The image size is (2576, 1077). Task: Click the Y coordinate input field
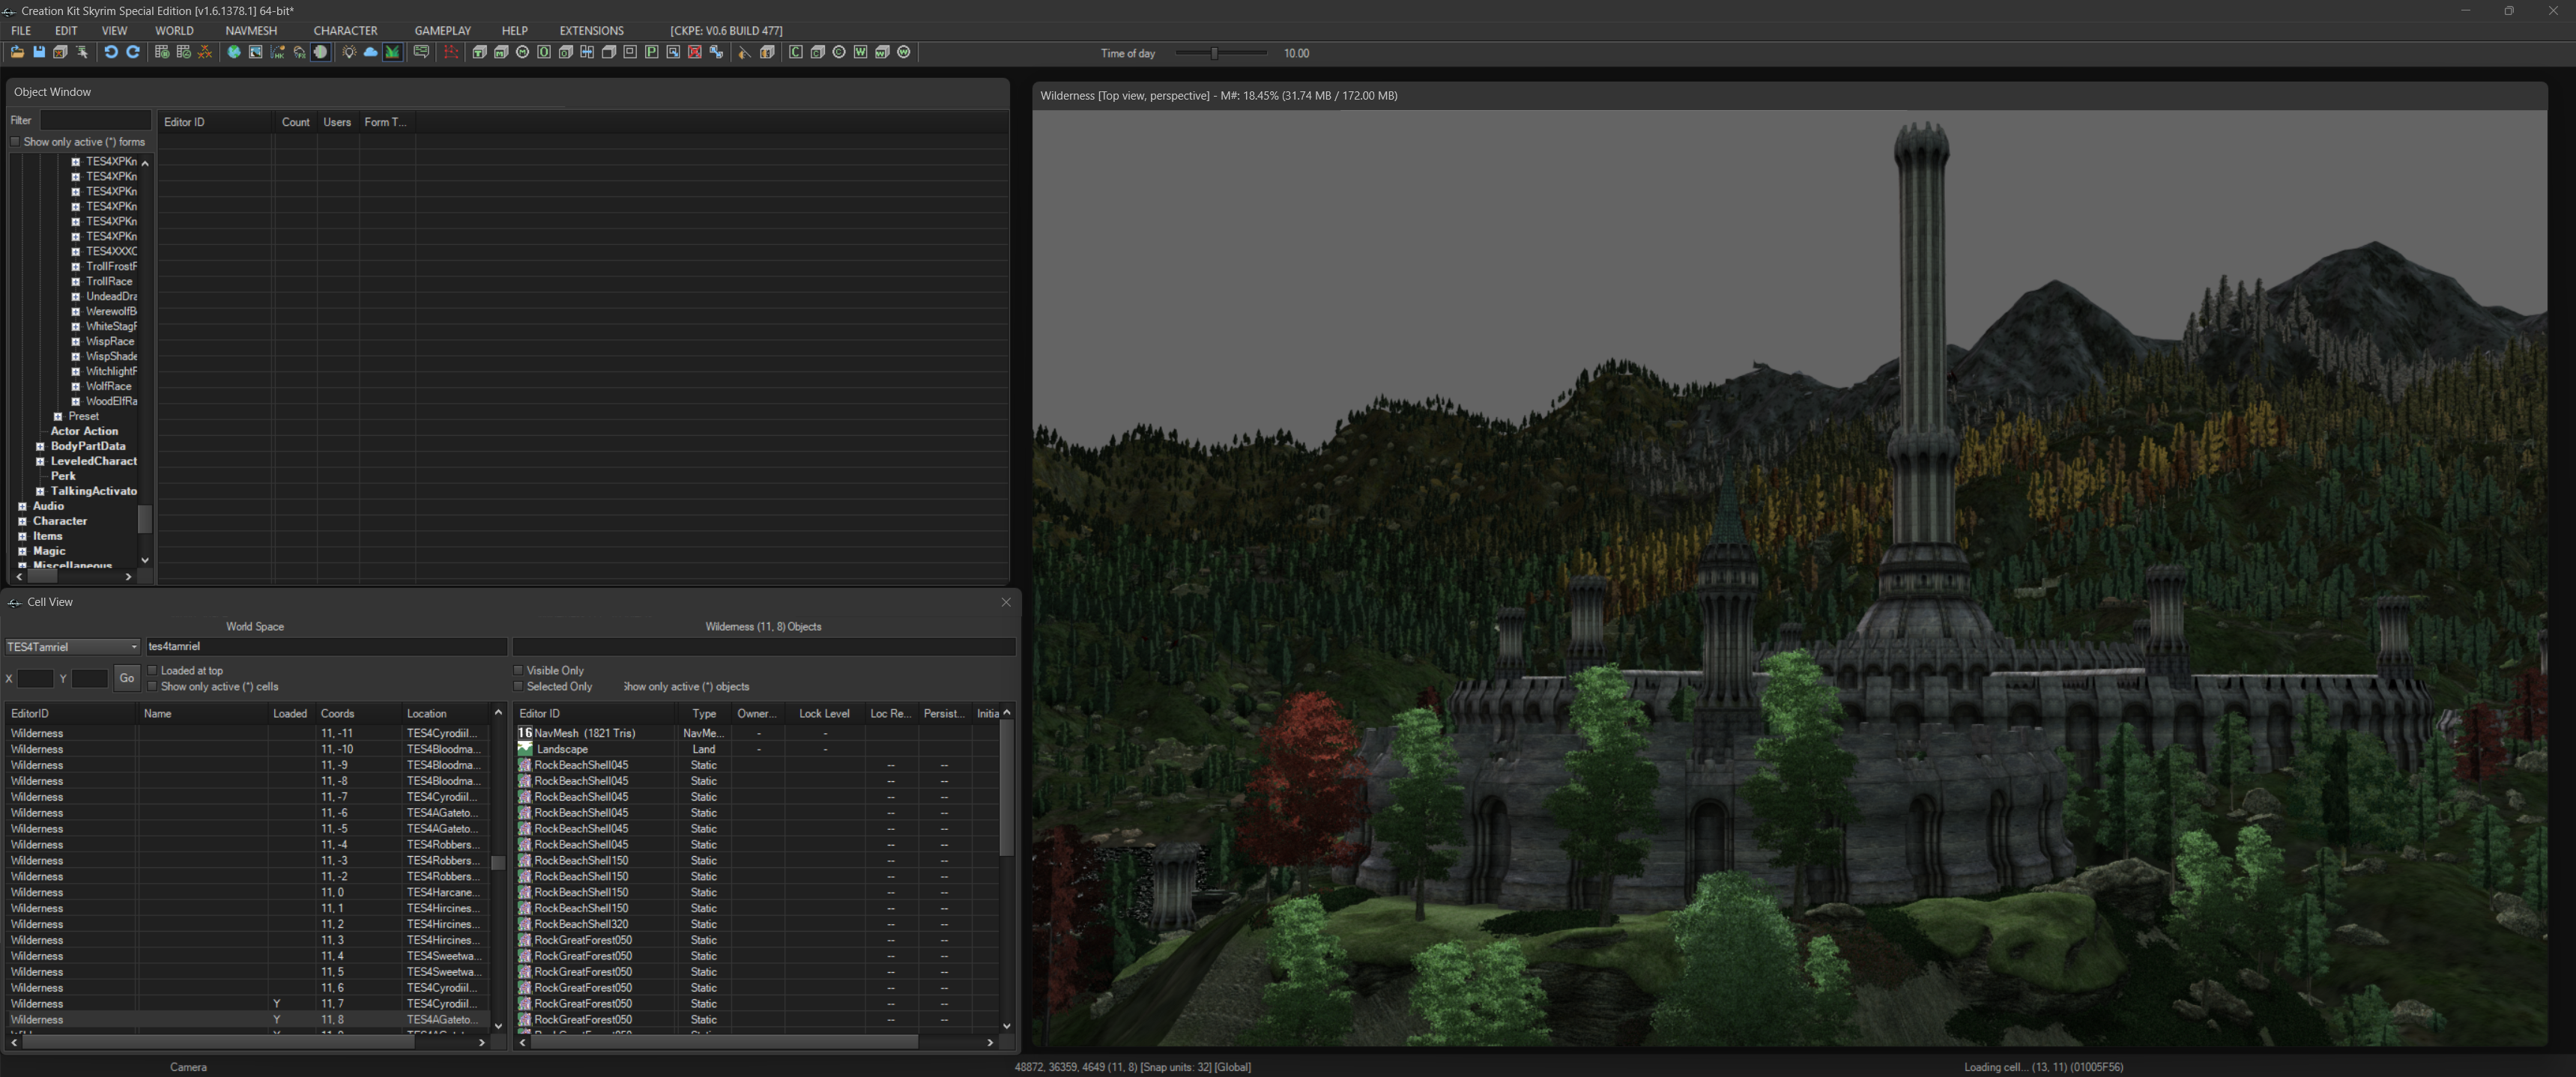coord(89,678)
